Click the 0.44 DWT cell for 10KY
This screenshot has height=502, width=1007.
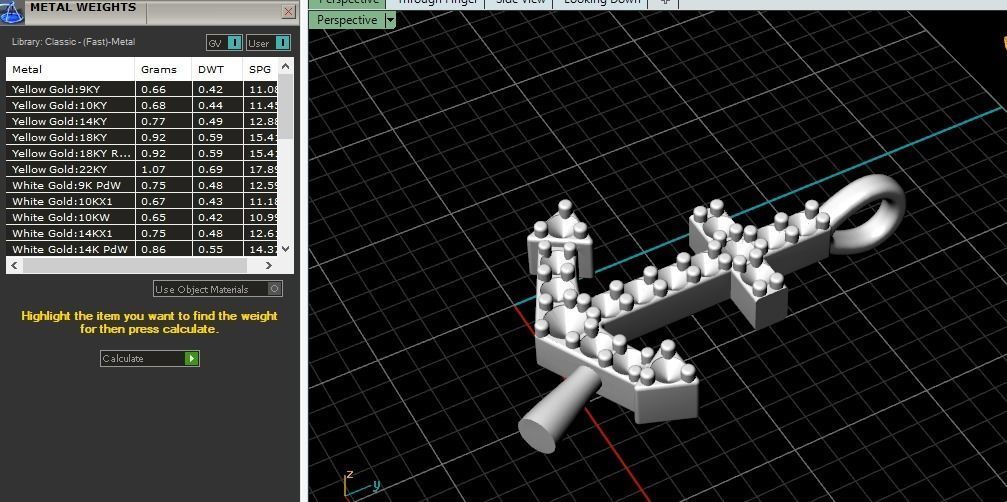(217, 105)
